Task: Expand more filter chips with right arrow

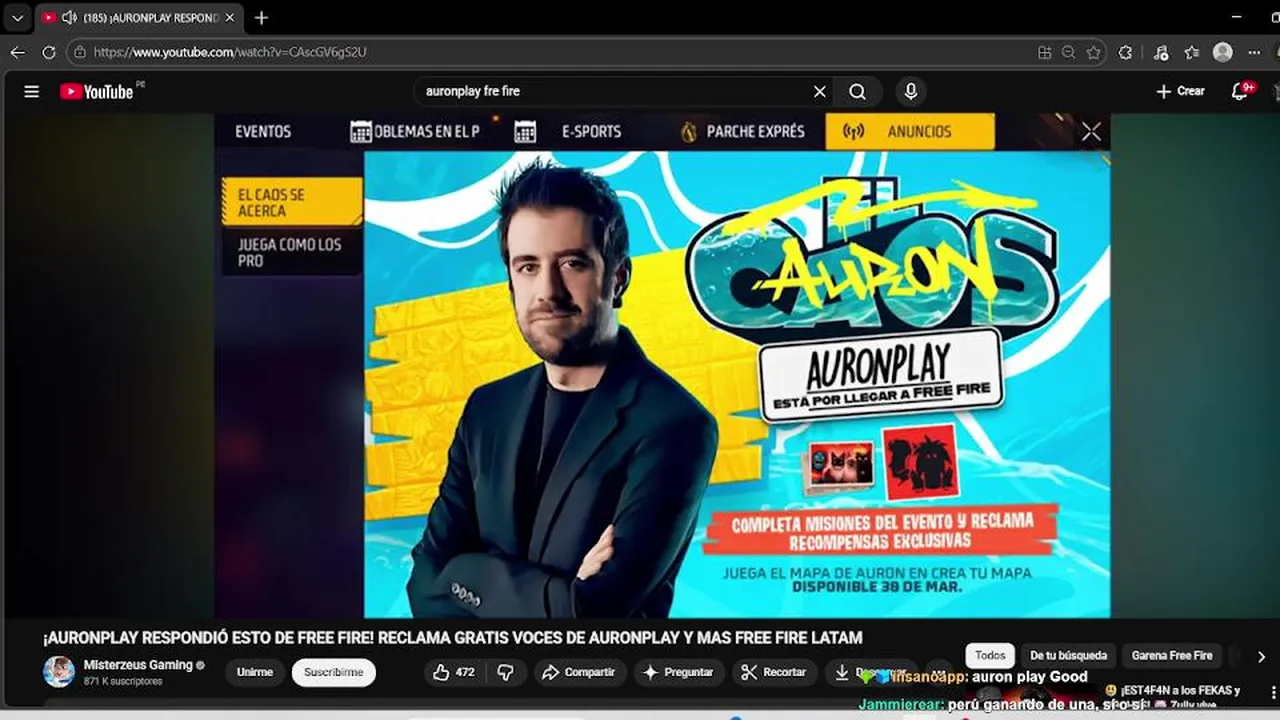Action: click(1261, 656)
